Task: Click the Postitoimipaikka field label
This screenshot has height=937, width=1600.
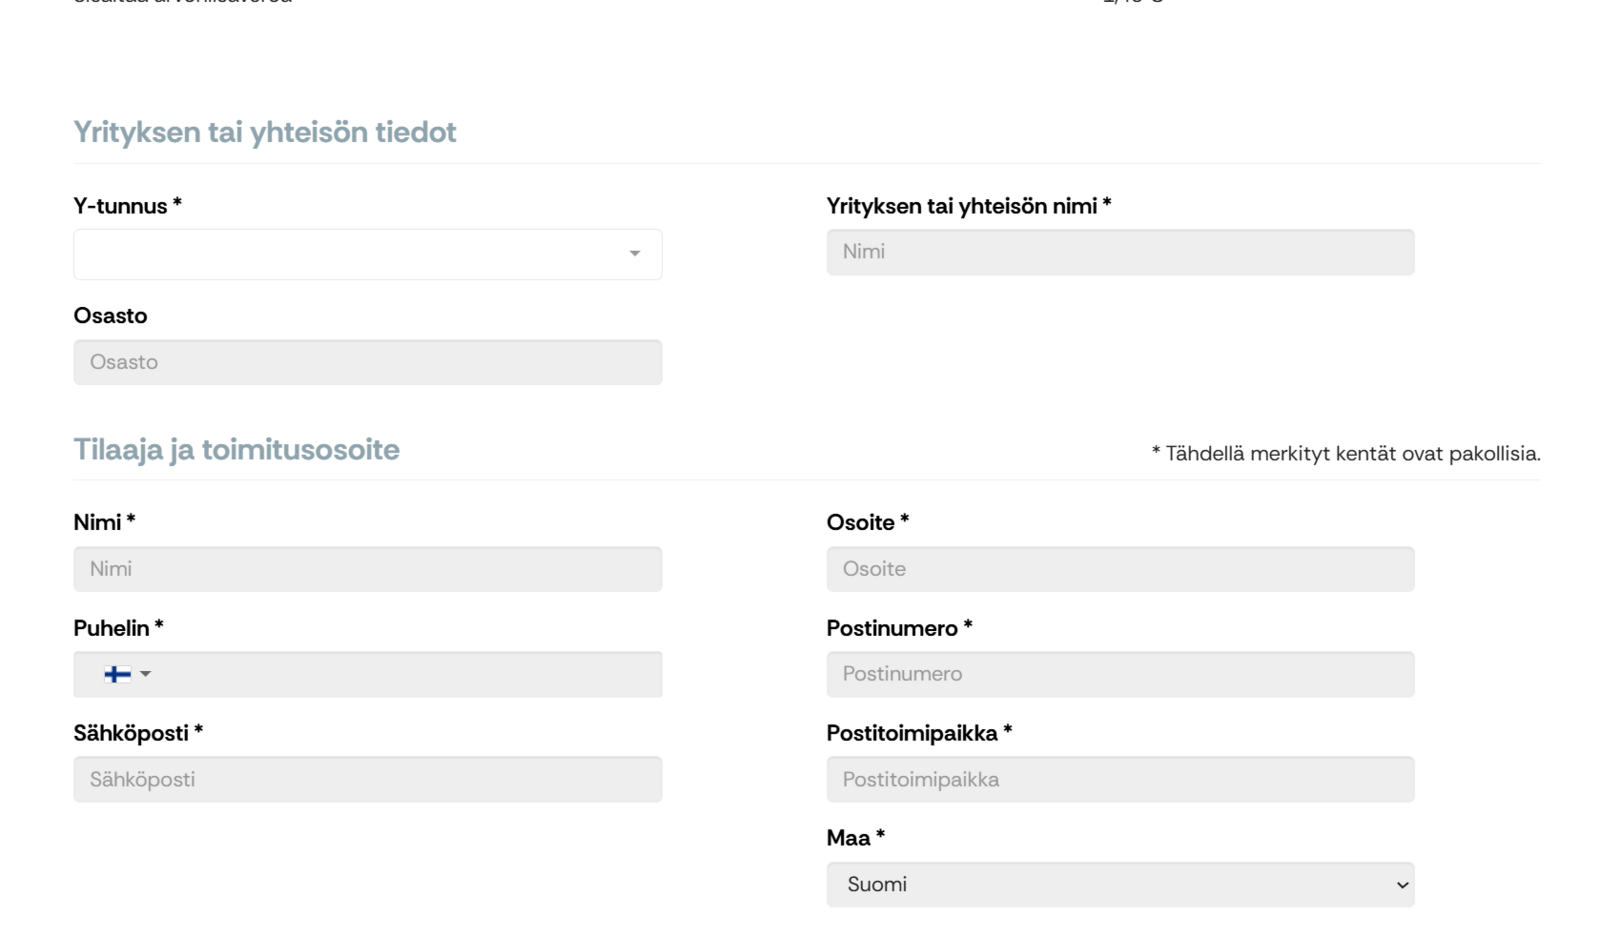Action: pyautogui.click(x=919, y=733)
